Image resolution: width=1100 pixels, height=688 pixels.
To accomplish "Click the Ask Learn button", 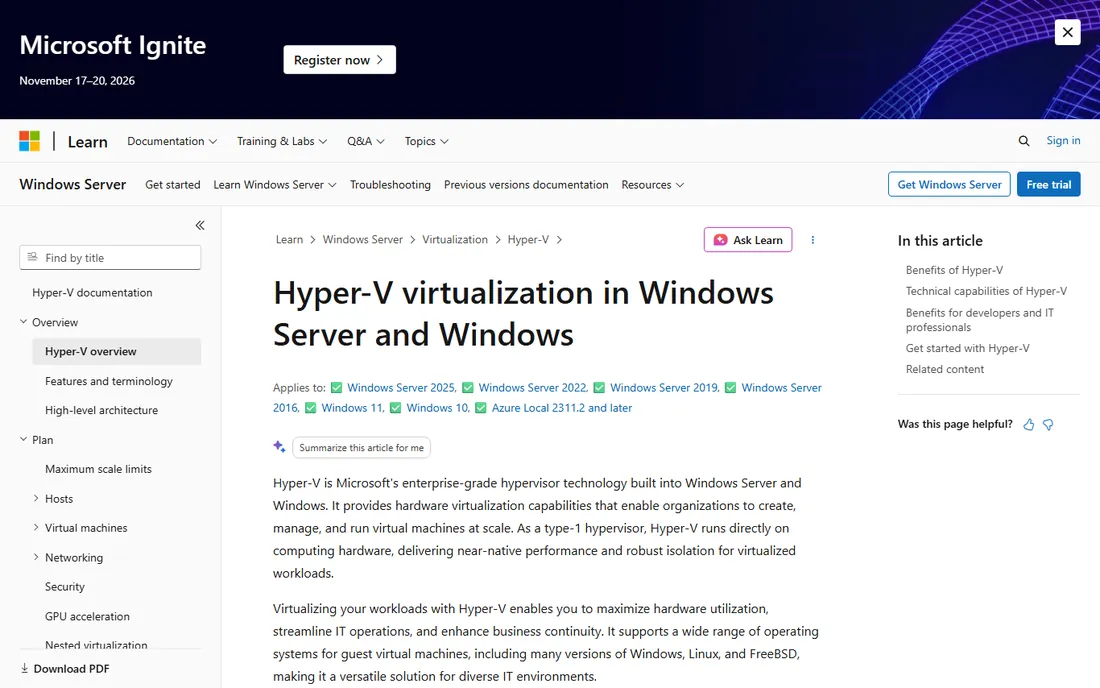I will [x=748, y=240].
